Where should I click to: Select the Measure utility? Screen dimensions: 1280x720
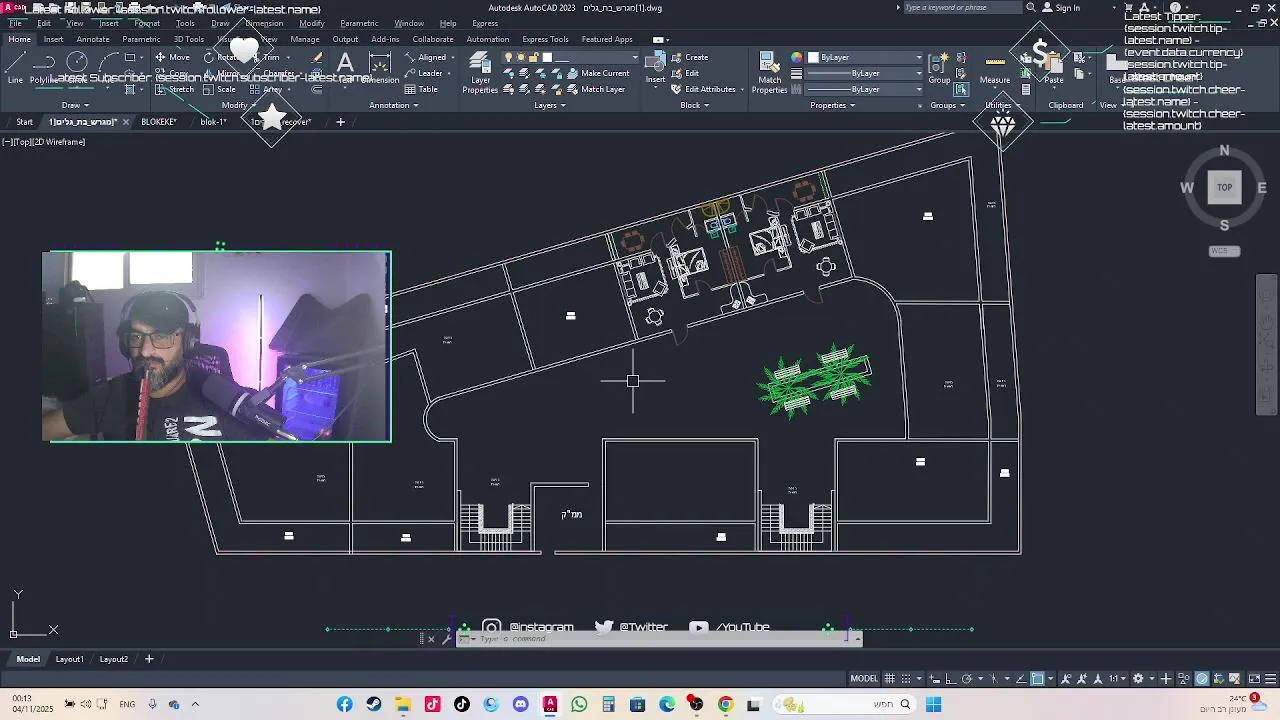coord(994,68)
